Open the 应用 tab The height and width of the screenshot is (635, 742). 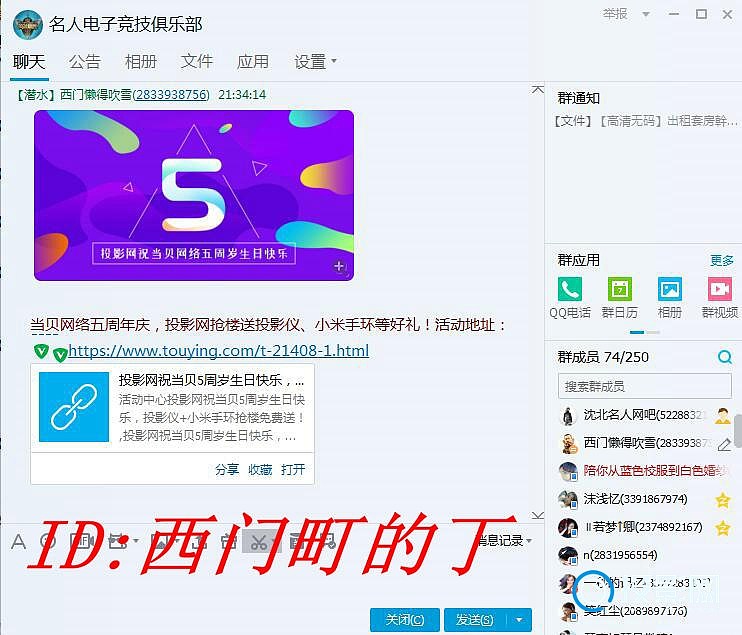(253, 62)
